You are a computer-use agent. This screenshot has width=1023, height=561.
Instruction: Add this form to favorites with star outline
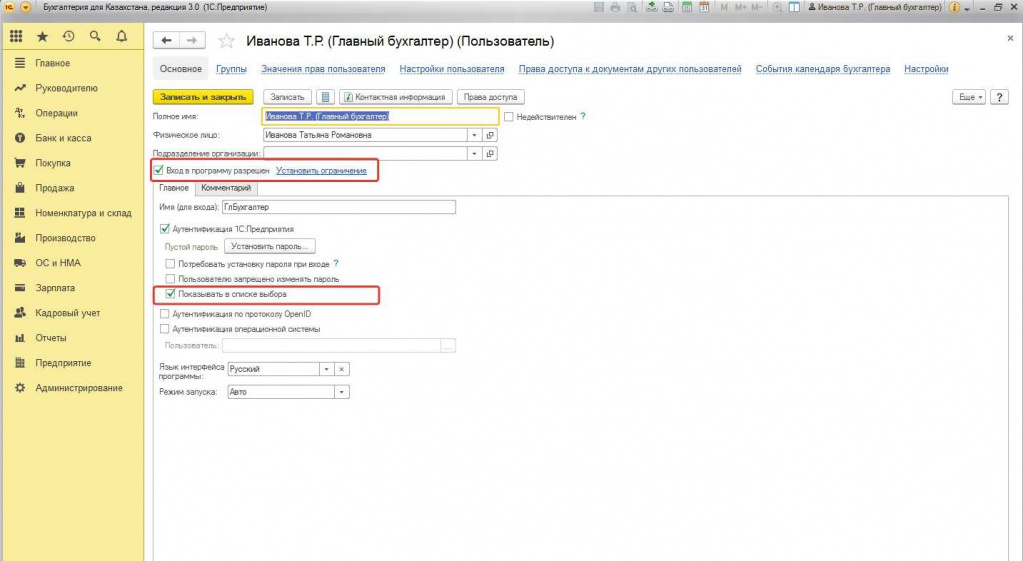click(x=226, y=41)
